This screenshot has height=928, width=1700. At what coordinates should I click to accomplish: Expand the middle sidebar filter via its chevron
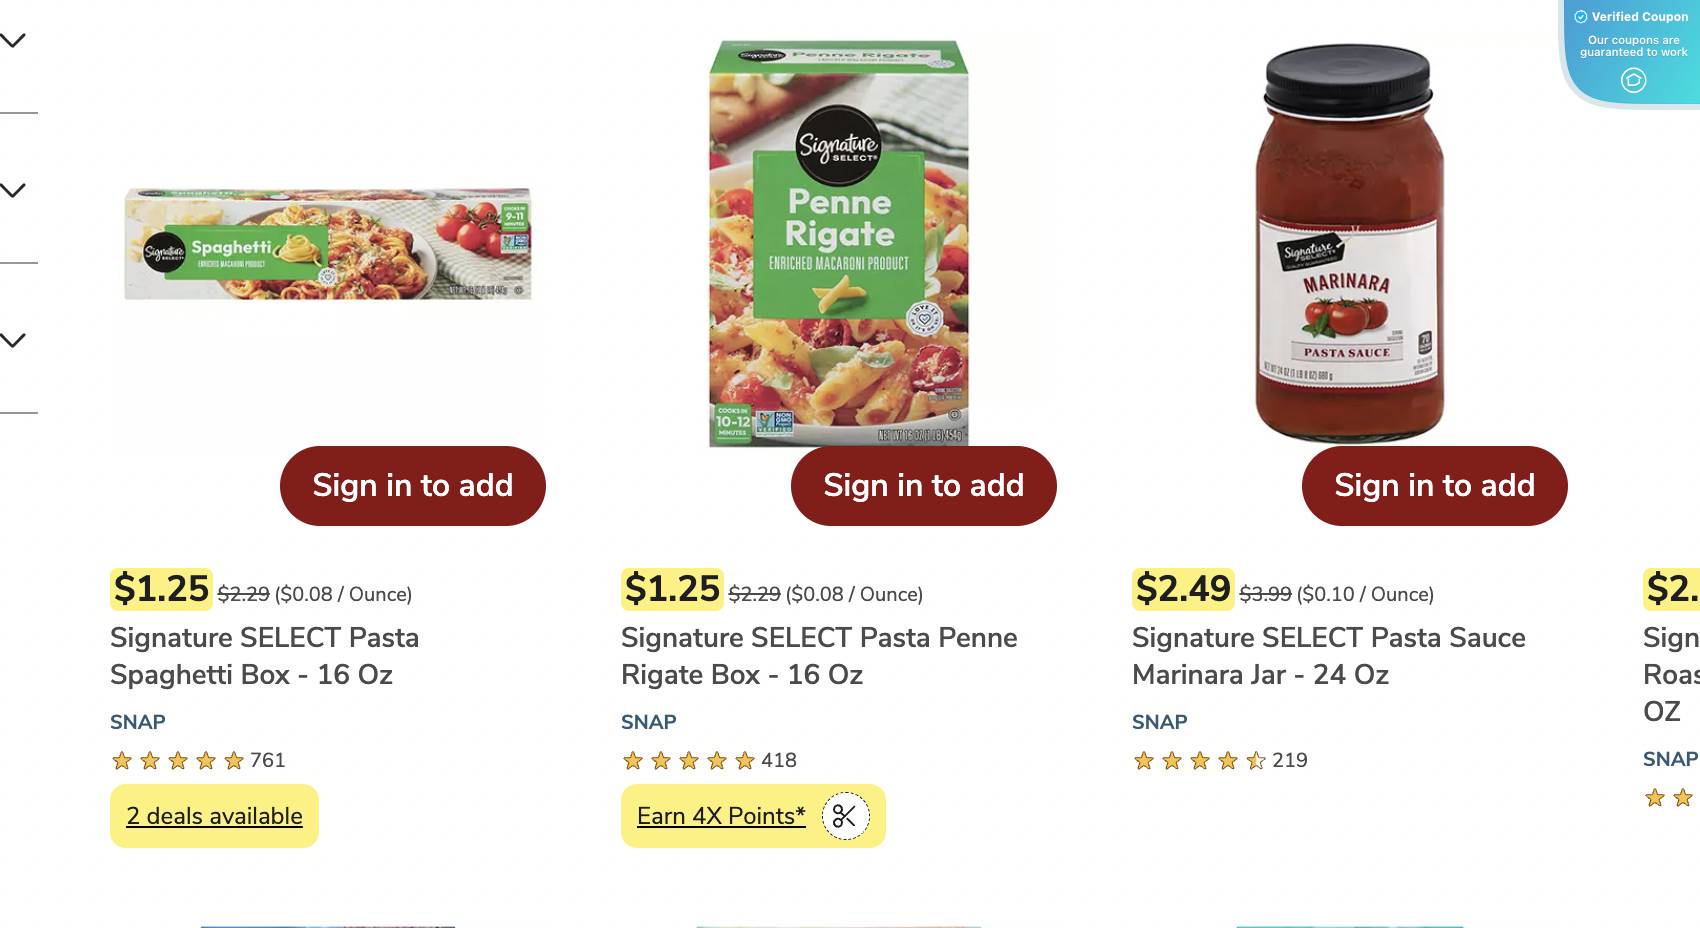(13, 188)
